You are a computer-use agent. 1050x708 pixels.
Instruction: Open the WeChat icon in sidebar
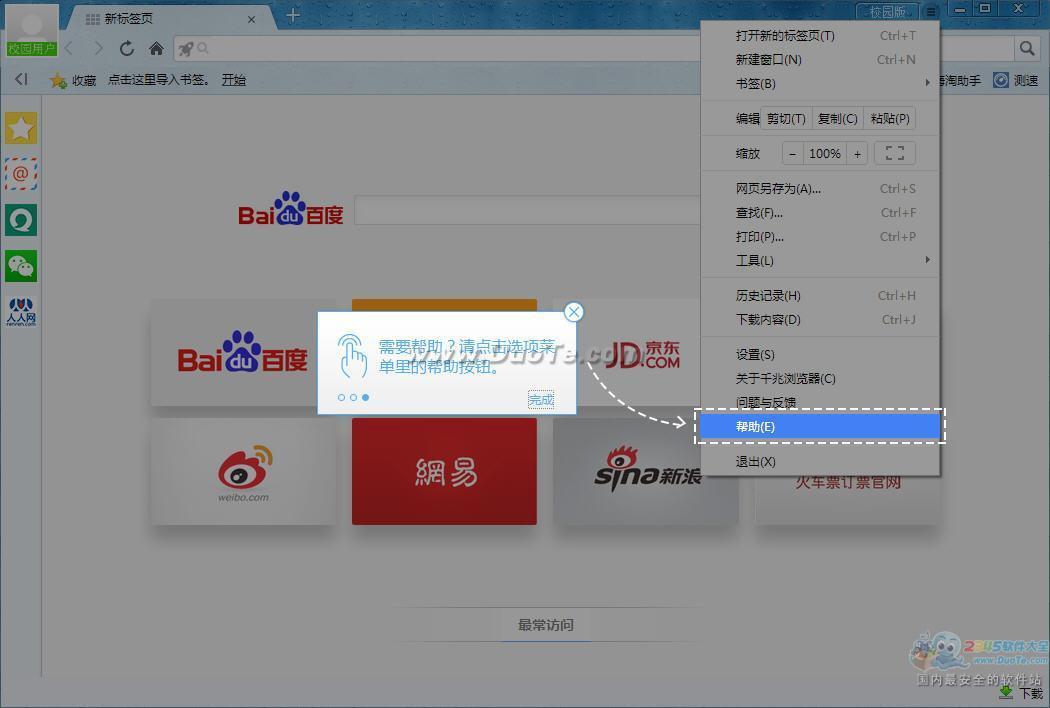tap(21, 266)
